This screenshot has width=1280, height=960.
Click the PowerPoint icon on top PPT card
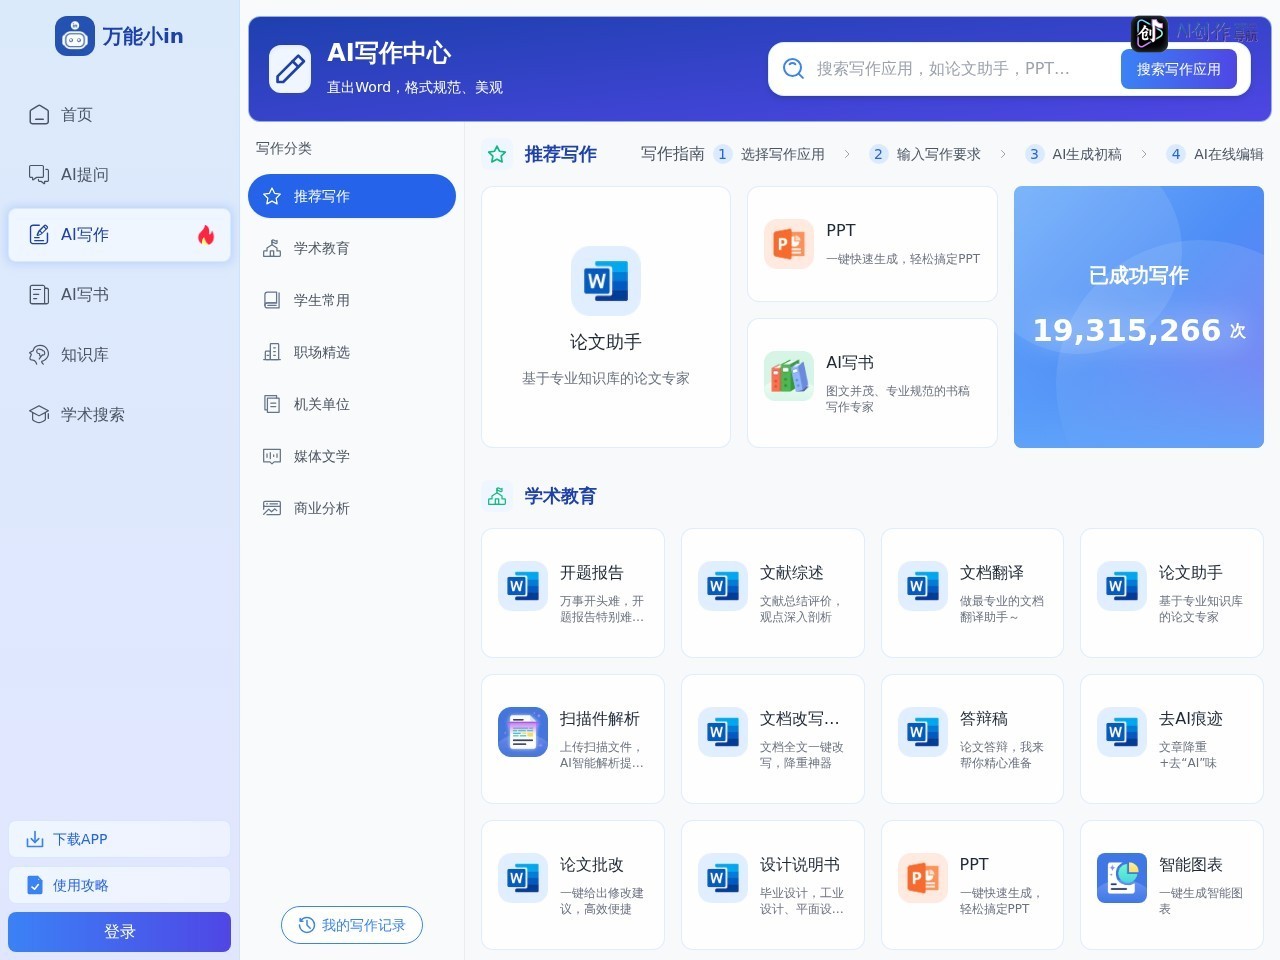[x=789, y=244]
